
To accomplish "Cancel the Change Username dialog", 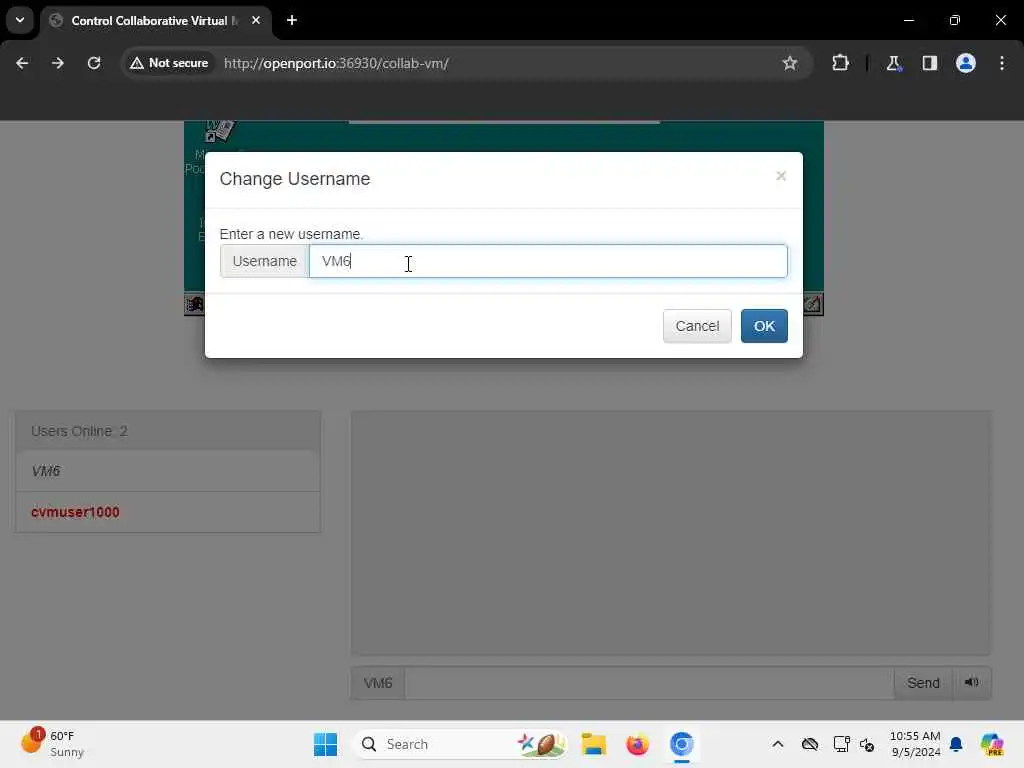I will tap(697, 326).
